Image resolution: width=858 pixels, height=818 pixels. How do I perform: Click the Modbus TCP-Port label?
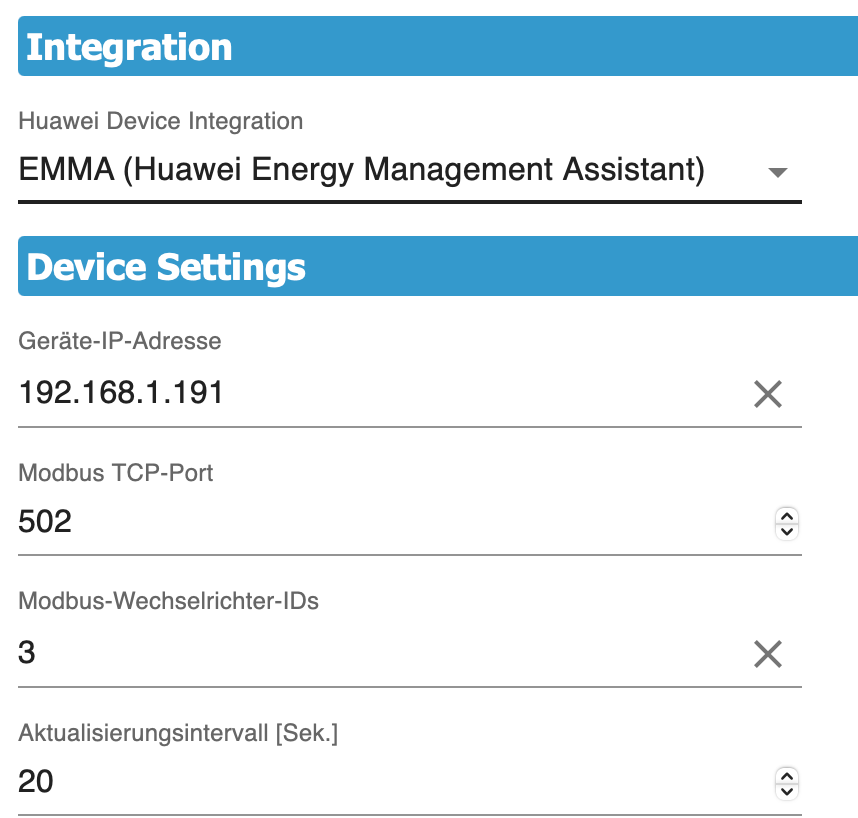tap(116, 472)
